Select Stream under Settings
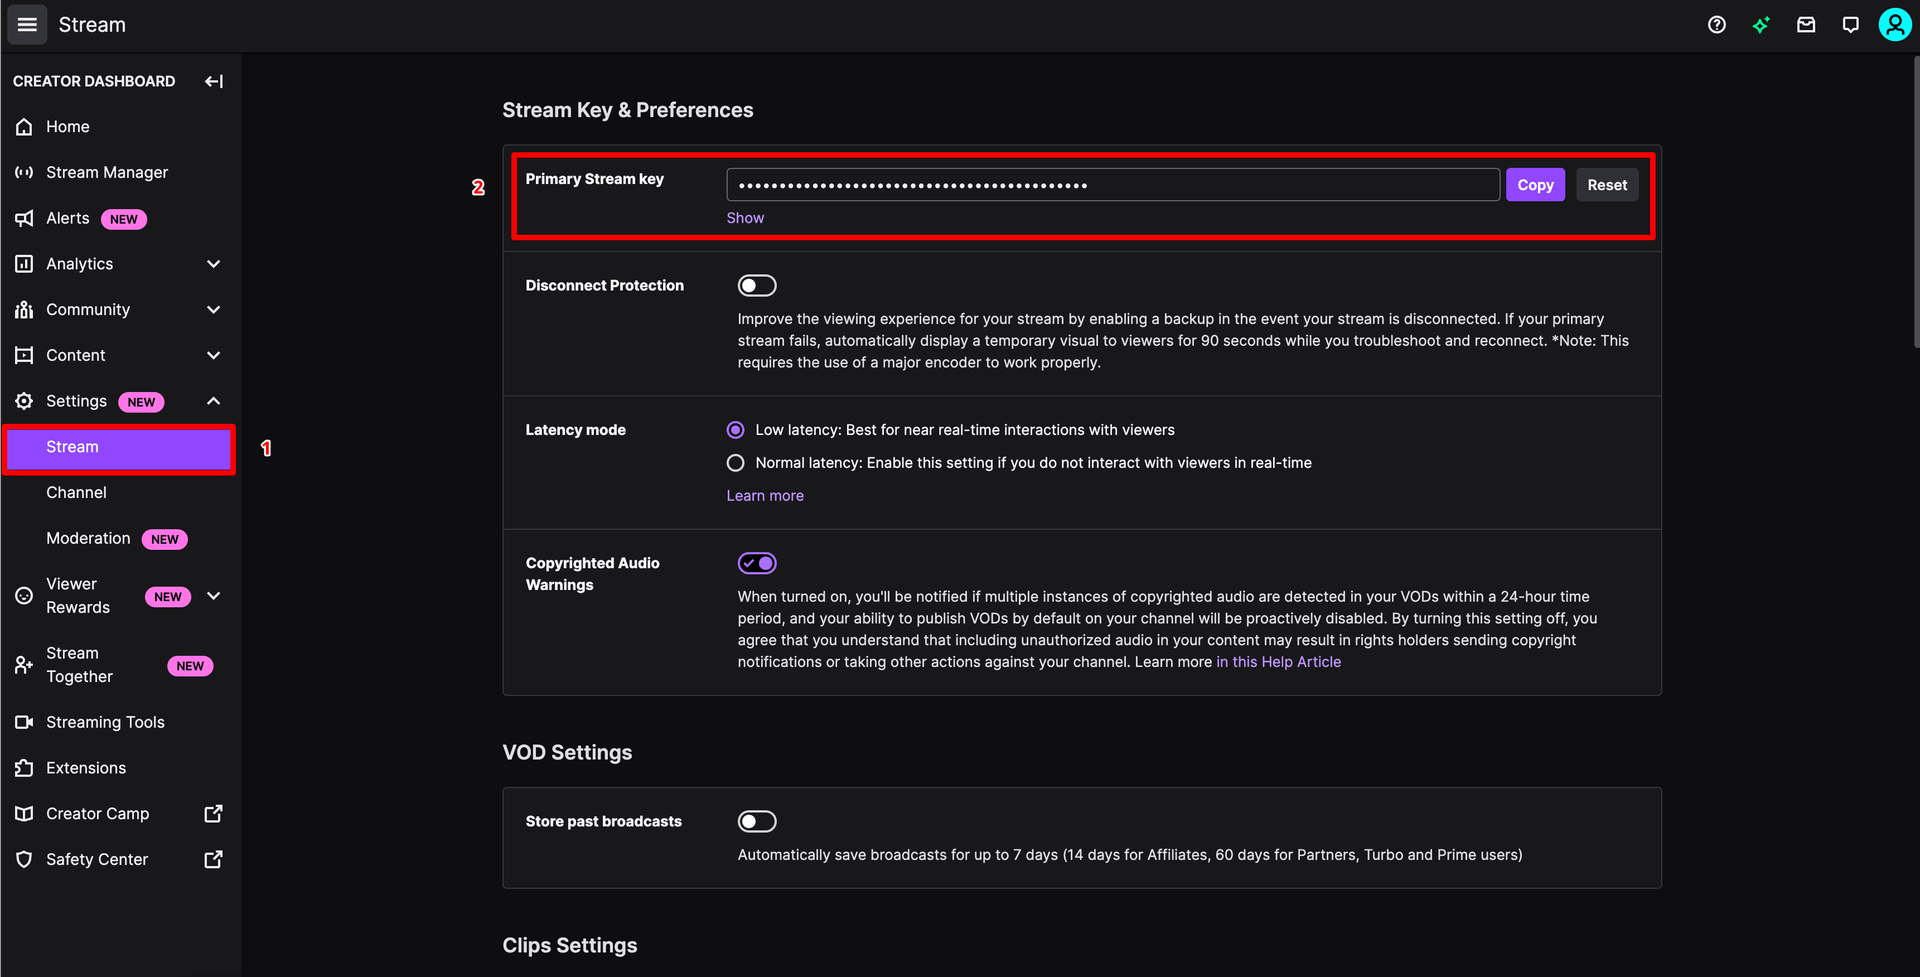Viewport: 1920px width, 977px height. coord(119,448)
